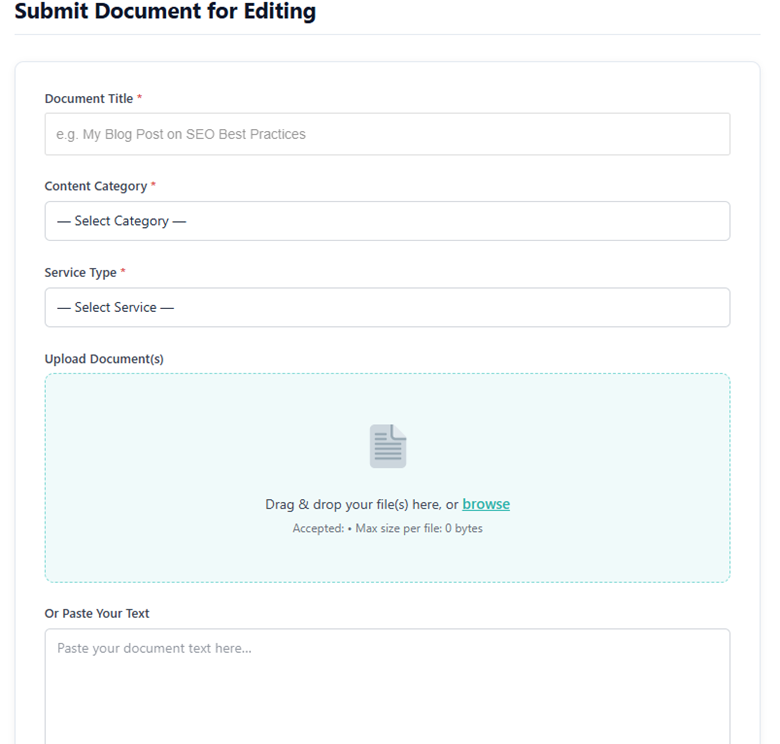Open the Select Service dropdown
Image resolution: width=780 pixels, height=744 pixels.
coord(387,307)
